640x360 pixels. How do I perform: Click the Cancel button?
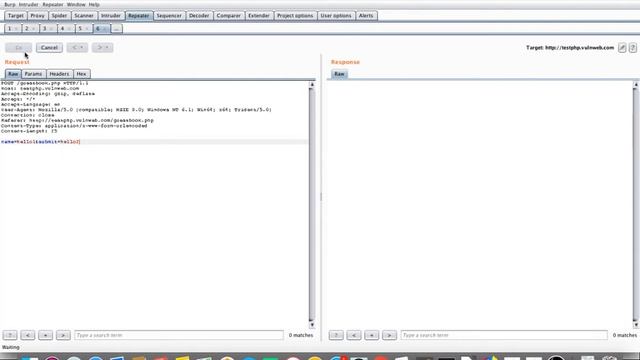tap(49, 48)
